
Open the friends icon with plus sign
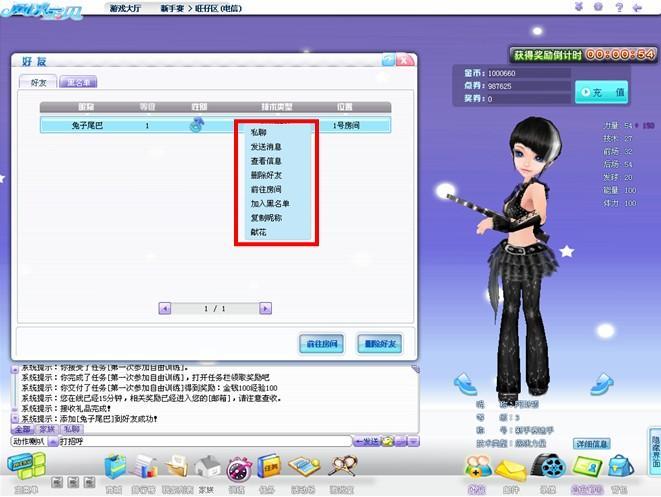(478, 467)
